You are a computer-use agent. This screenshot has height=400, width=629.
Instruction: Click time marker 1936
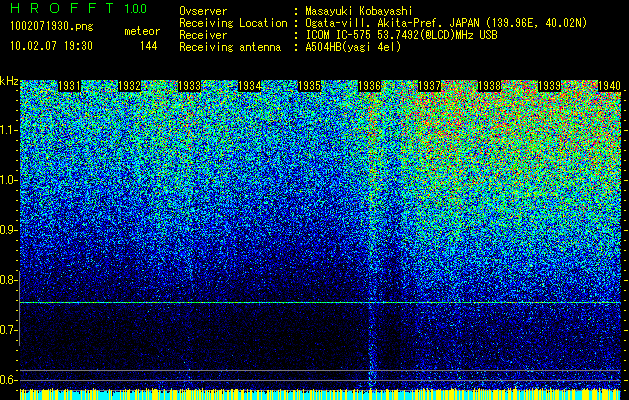369,86
